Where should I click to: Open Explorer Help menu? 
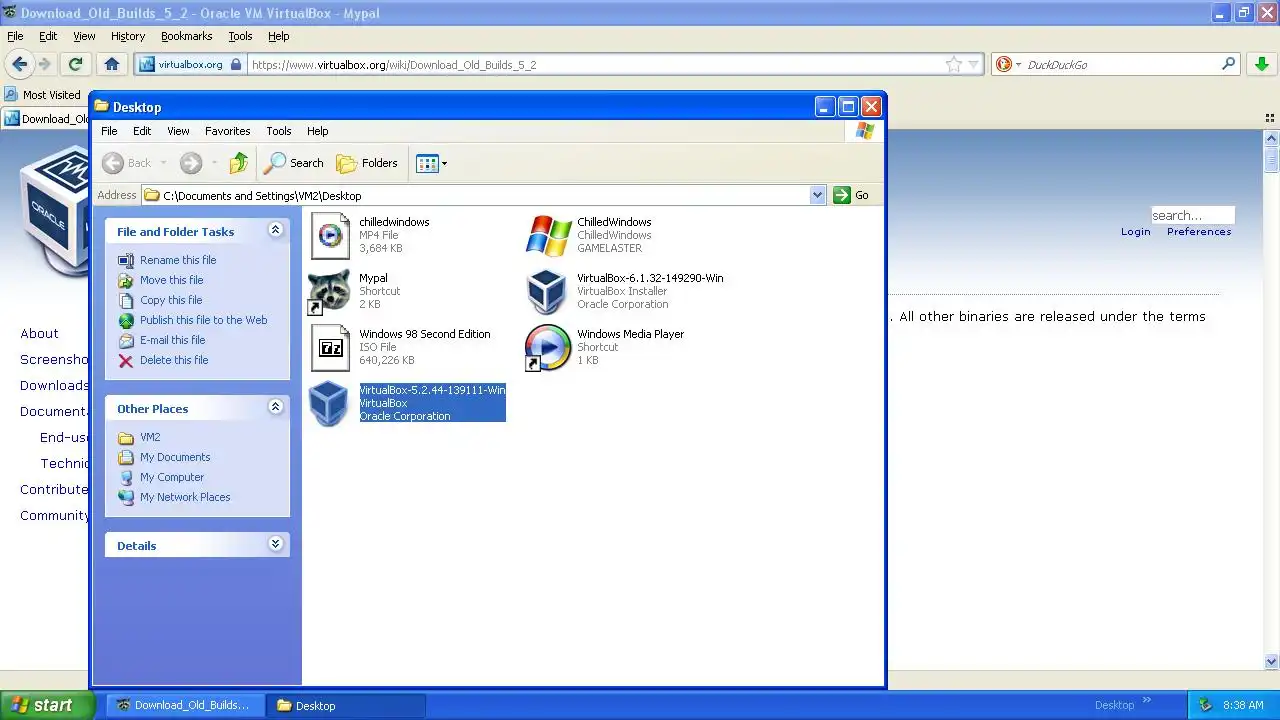tap(317, 131)
